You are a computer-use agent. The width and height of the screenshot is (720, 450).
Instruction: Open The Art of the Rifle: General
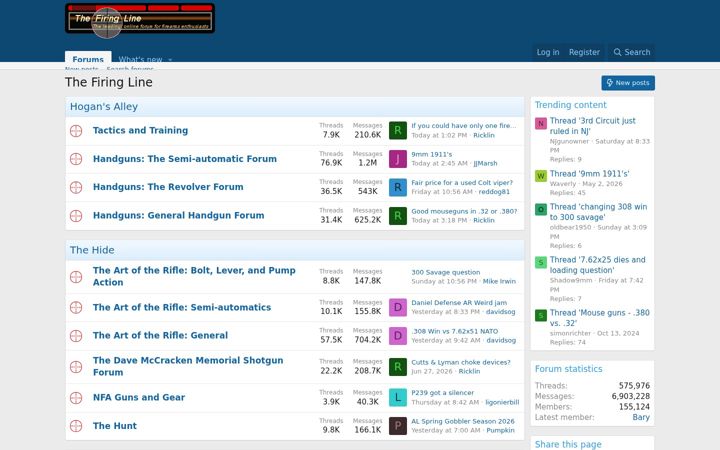coord(160,335)
